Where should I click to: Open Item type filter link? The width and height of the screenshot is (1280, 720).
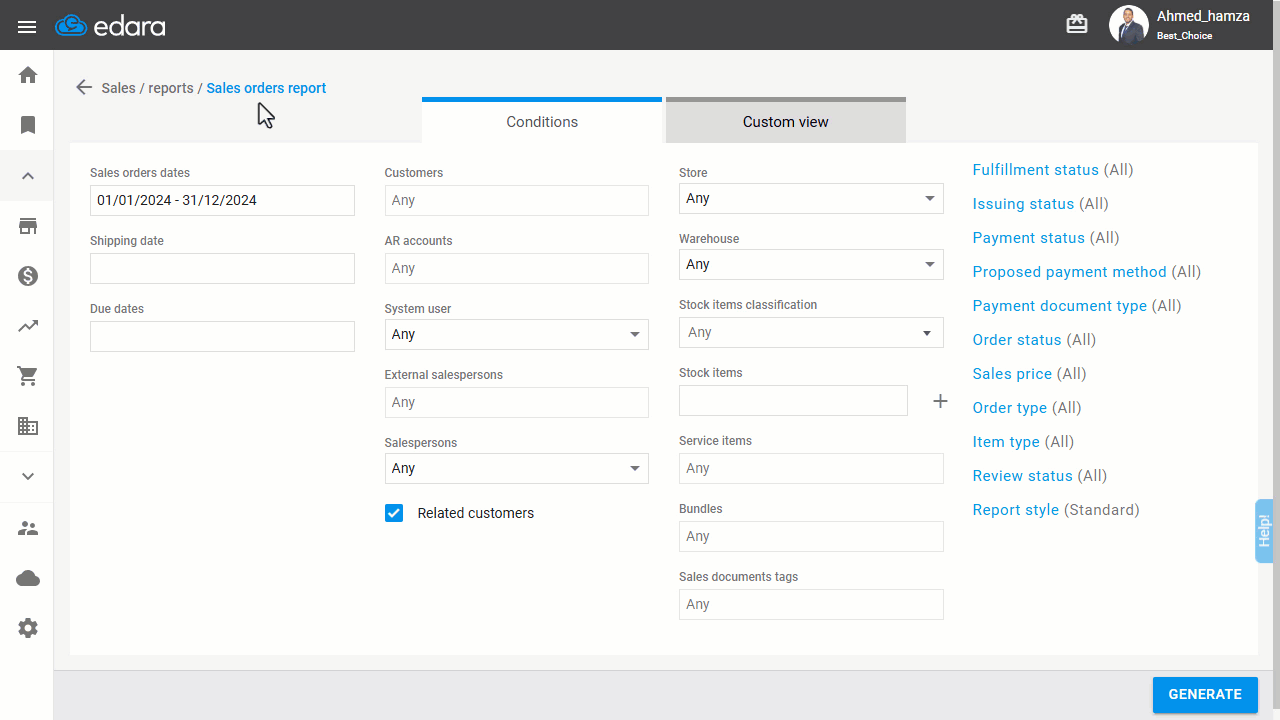point(1006,442)
